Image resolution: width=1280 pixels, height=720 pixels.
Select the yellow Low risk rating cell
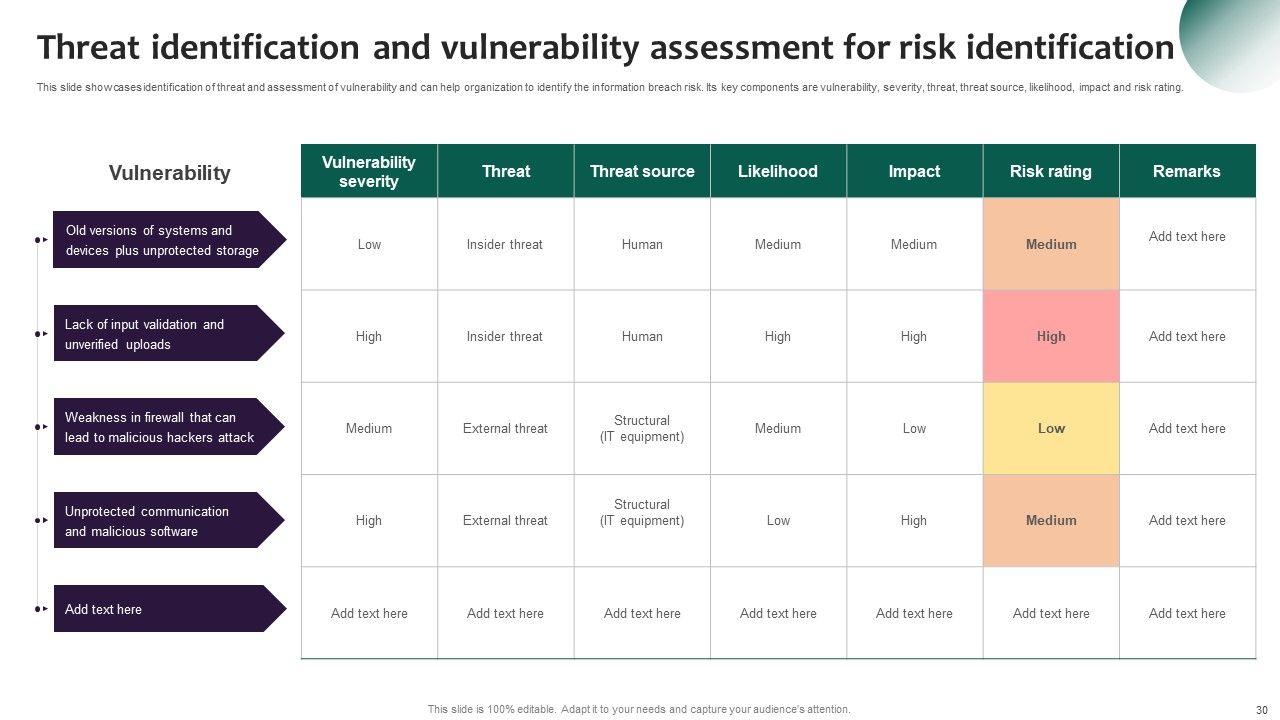[x=1051, y=429]
